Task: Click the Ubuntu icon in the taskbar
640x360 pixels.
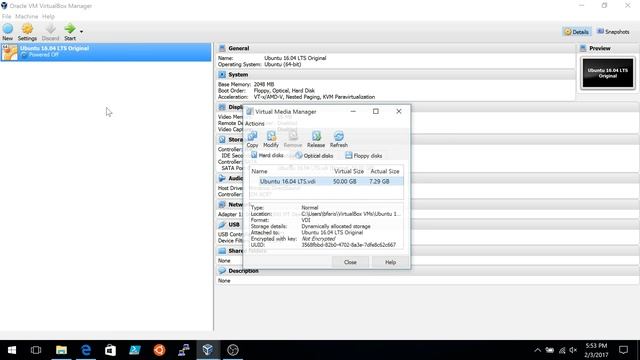Action: coord(159,350)
